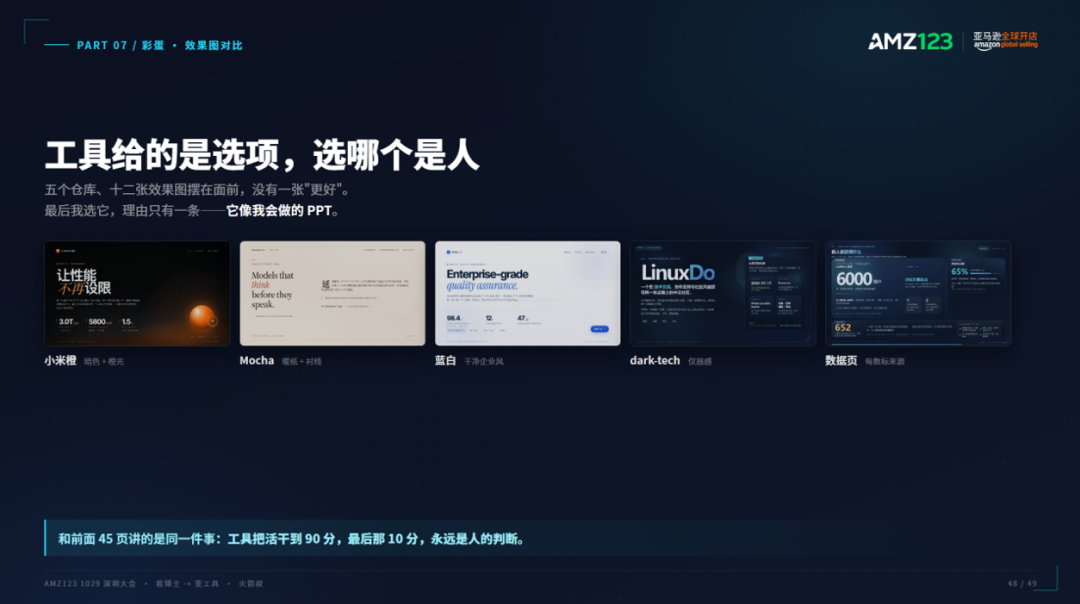Click the blue button in 蓝白 thumbnail
Image resolution: width=1080 pixels, height=604 pixels.
point(599,329)
